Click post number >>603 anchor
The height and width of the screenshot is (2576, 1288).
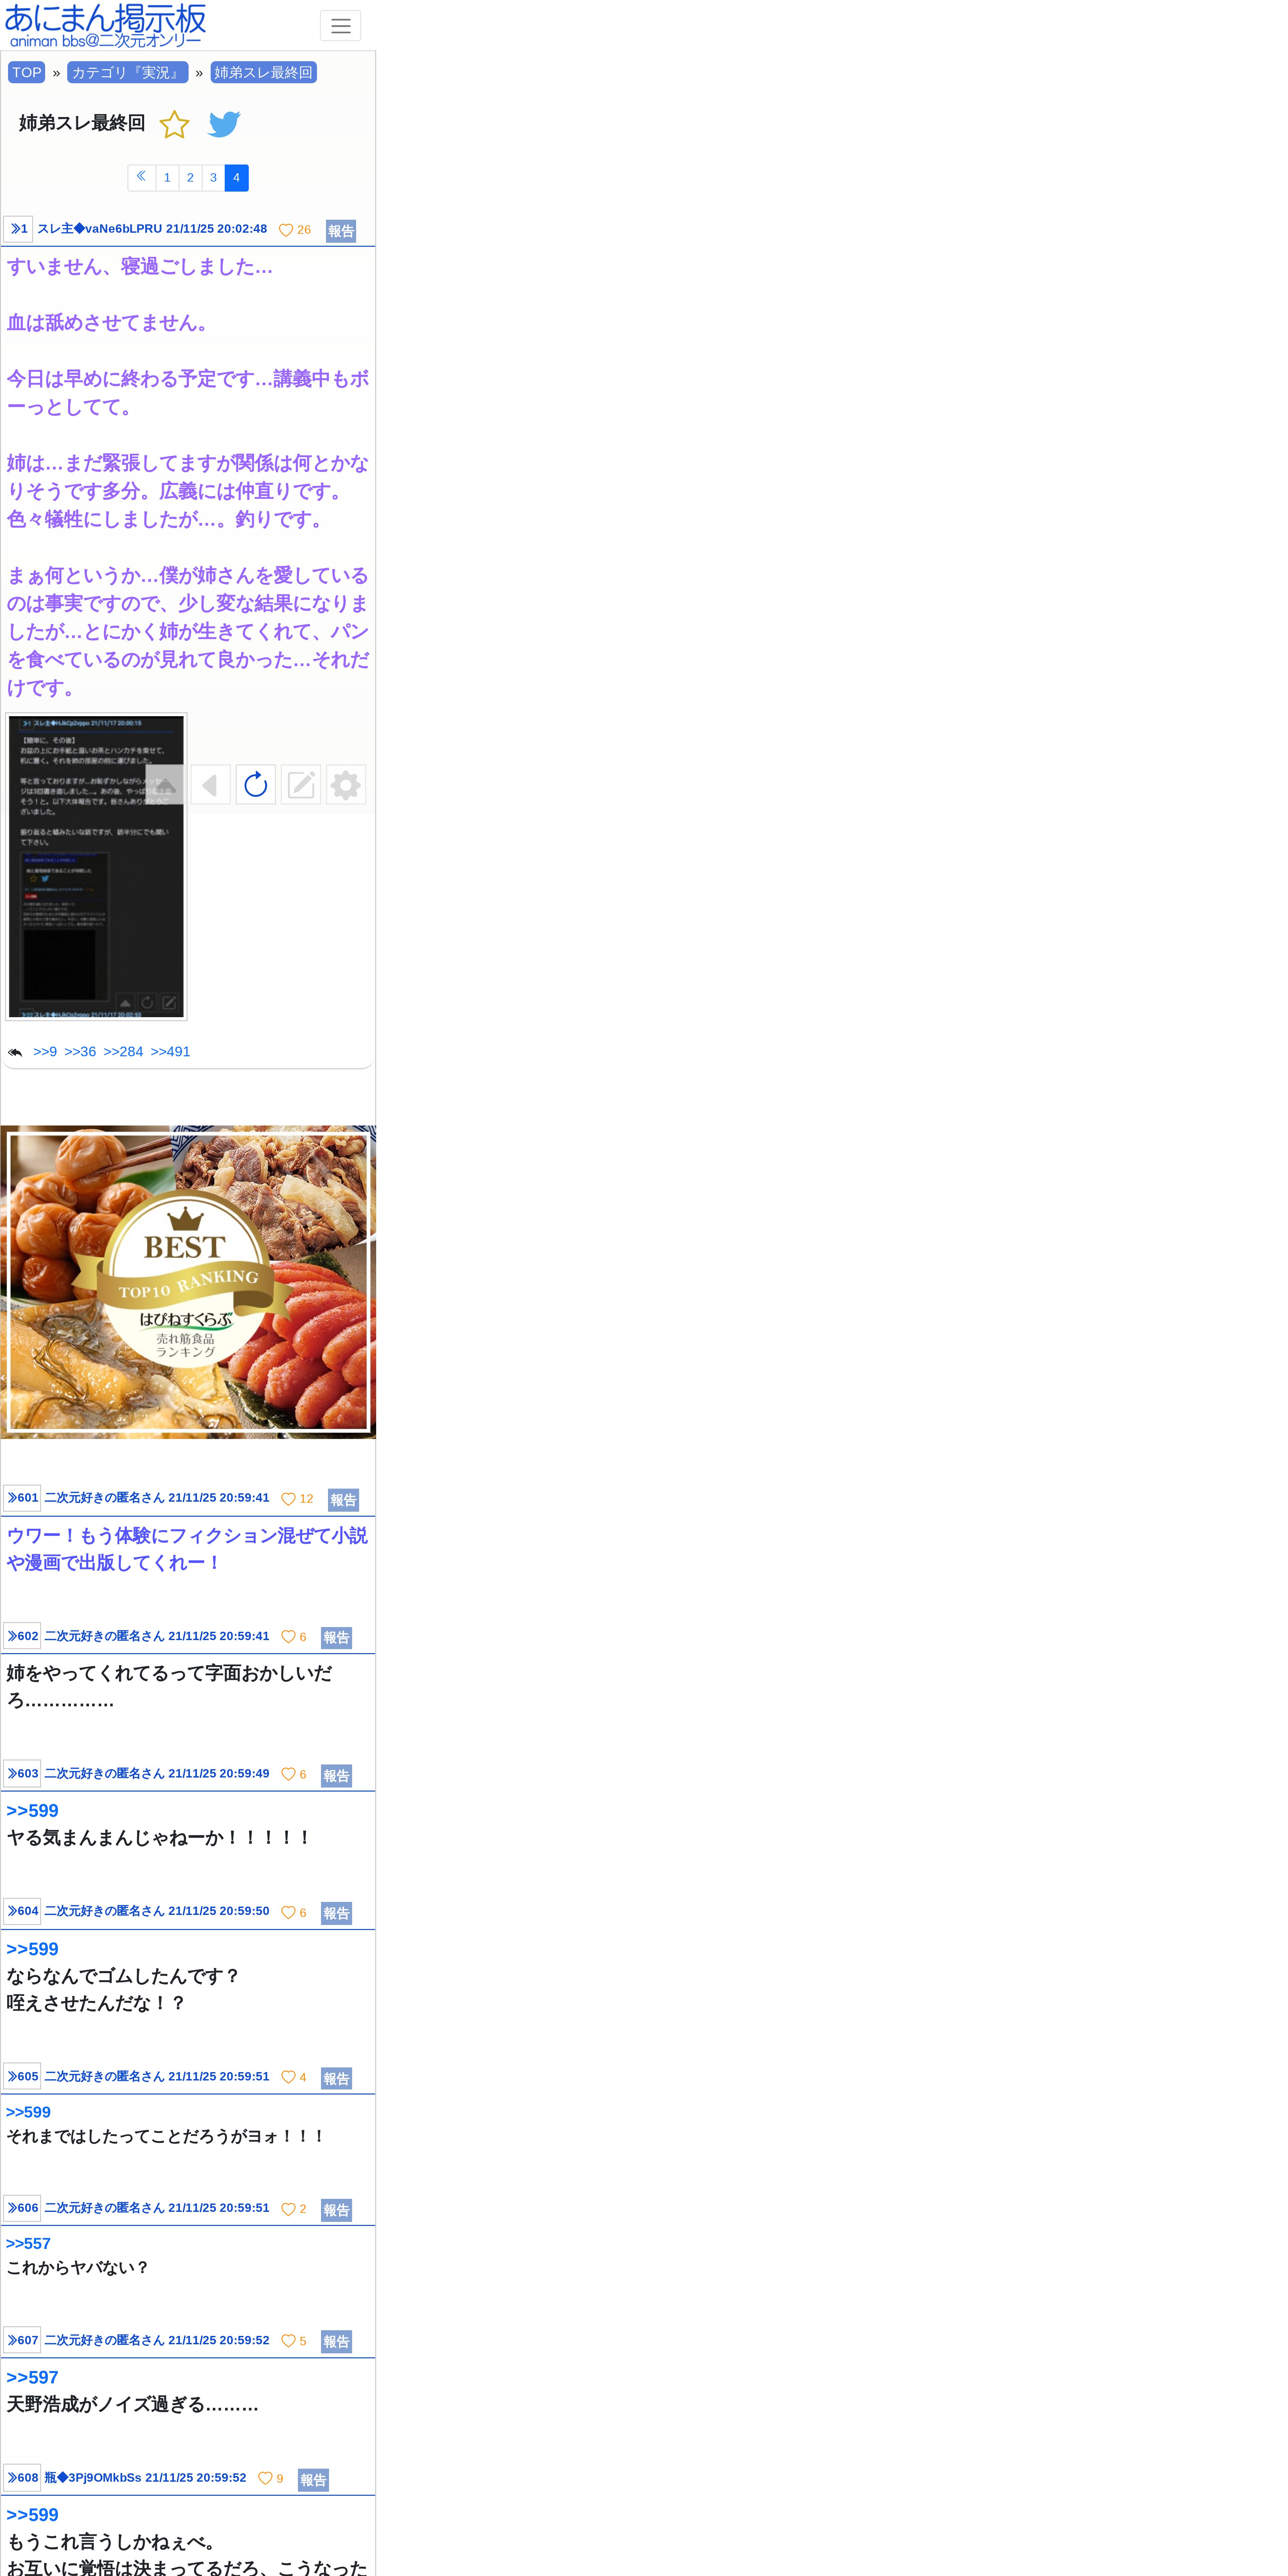click(x=22, y=1773)
